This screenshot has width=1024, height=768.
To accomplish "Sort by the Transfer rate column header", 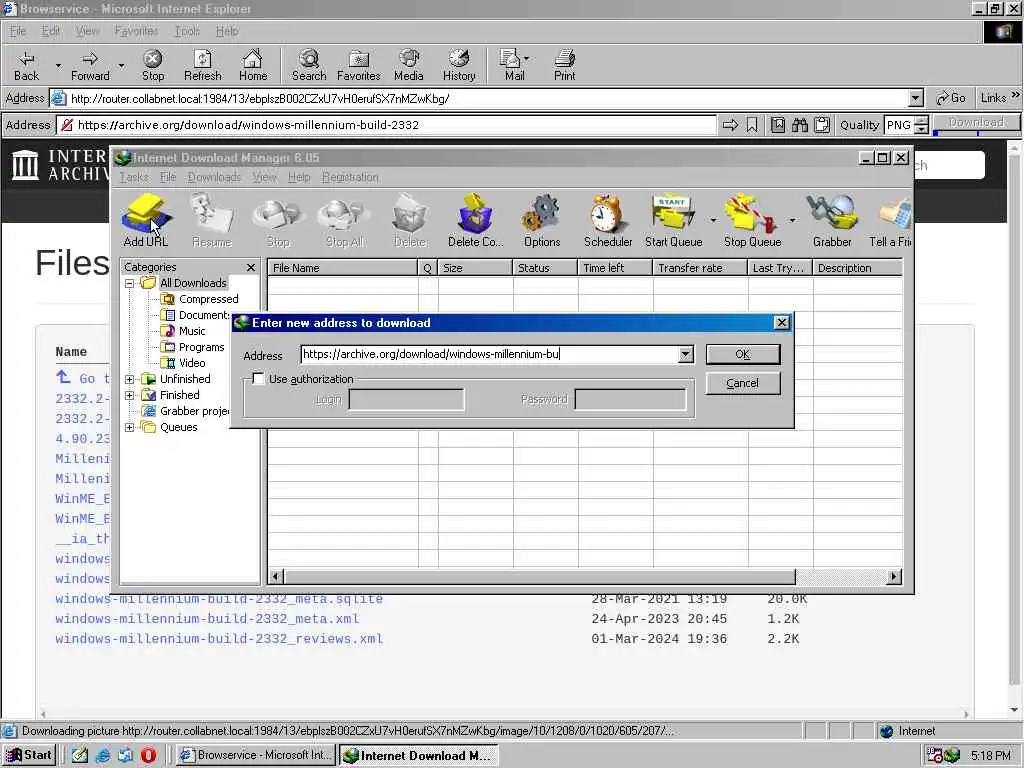I will [x=700, y=268].
